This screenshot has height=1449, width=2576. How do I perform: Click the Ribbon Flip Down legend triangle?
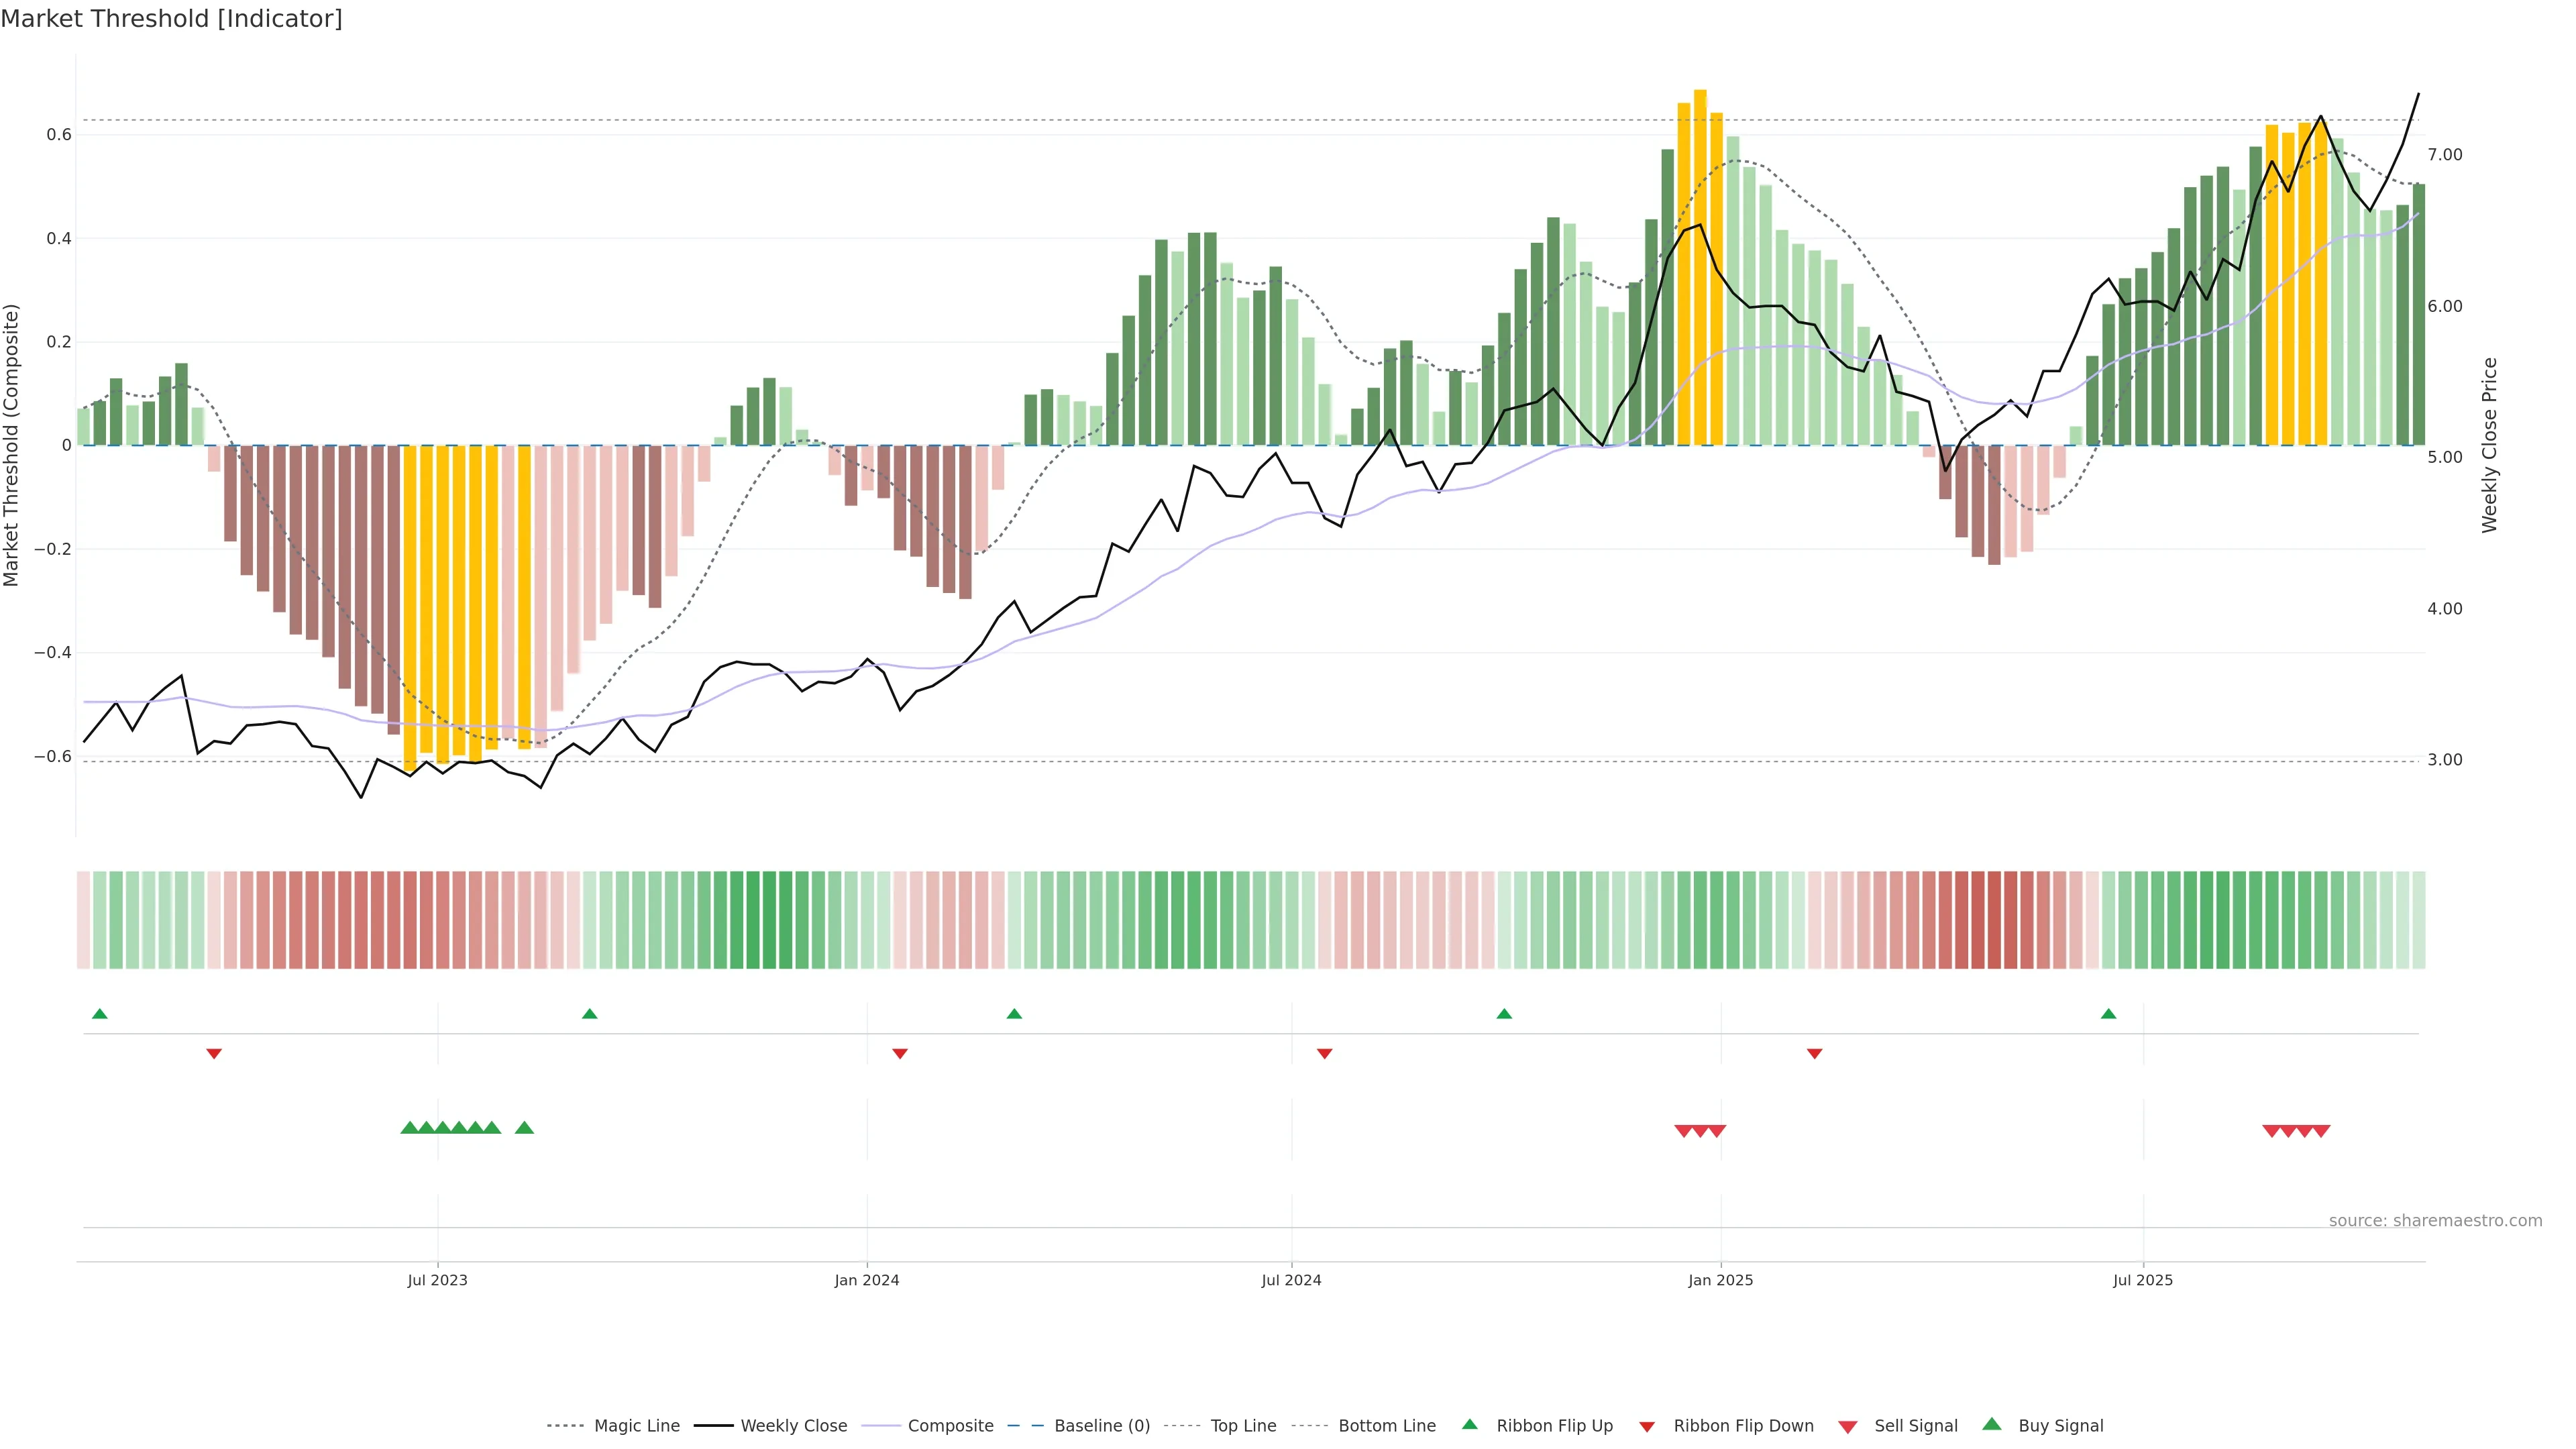[x=1647, y=1426]
